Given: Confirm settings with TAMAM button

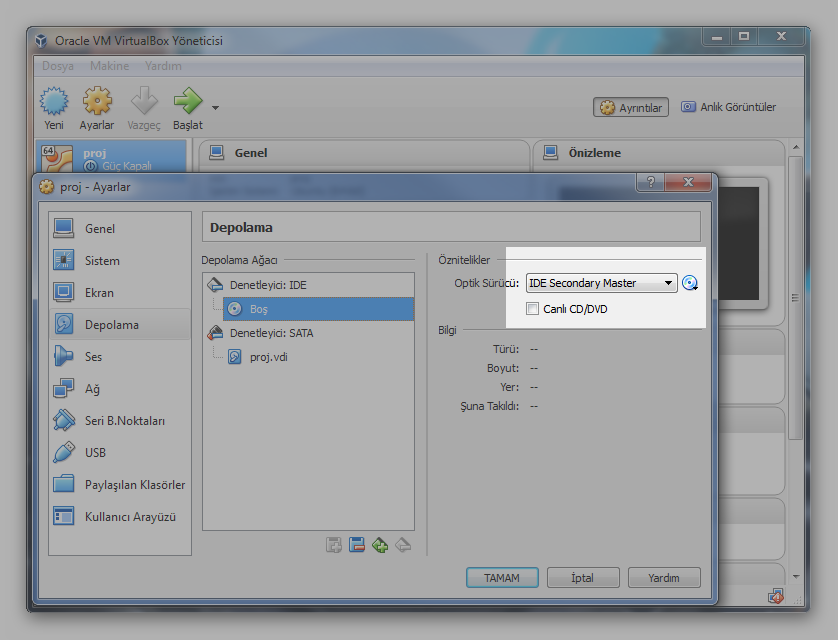Looking at the screenshot, I should 502,578.
